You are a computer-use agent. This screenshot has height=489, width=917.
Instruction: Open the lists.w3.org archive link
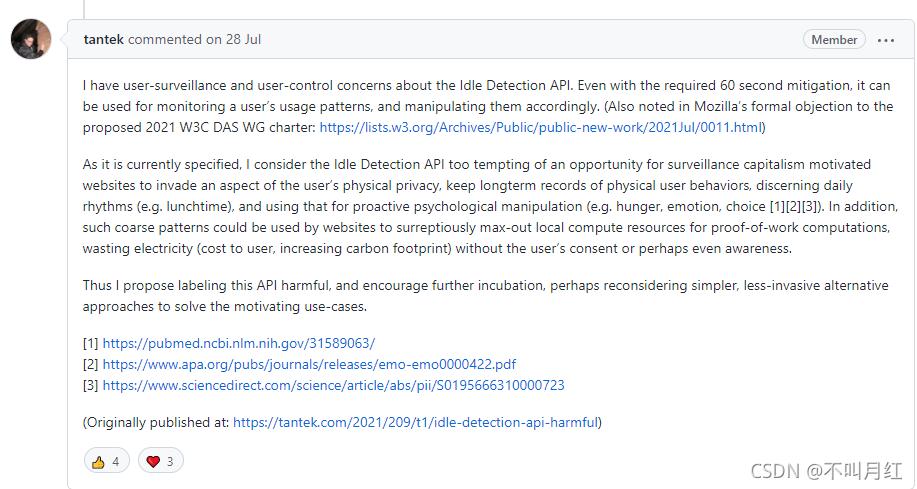click(540, 127)
